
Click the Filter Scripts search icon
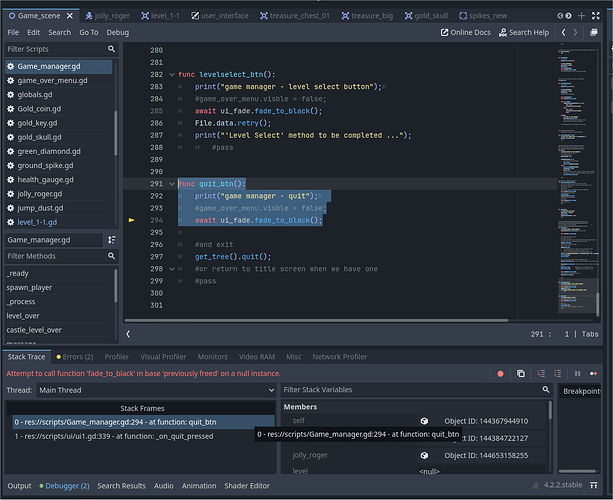(111, 49)
